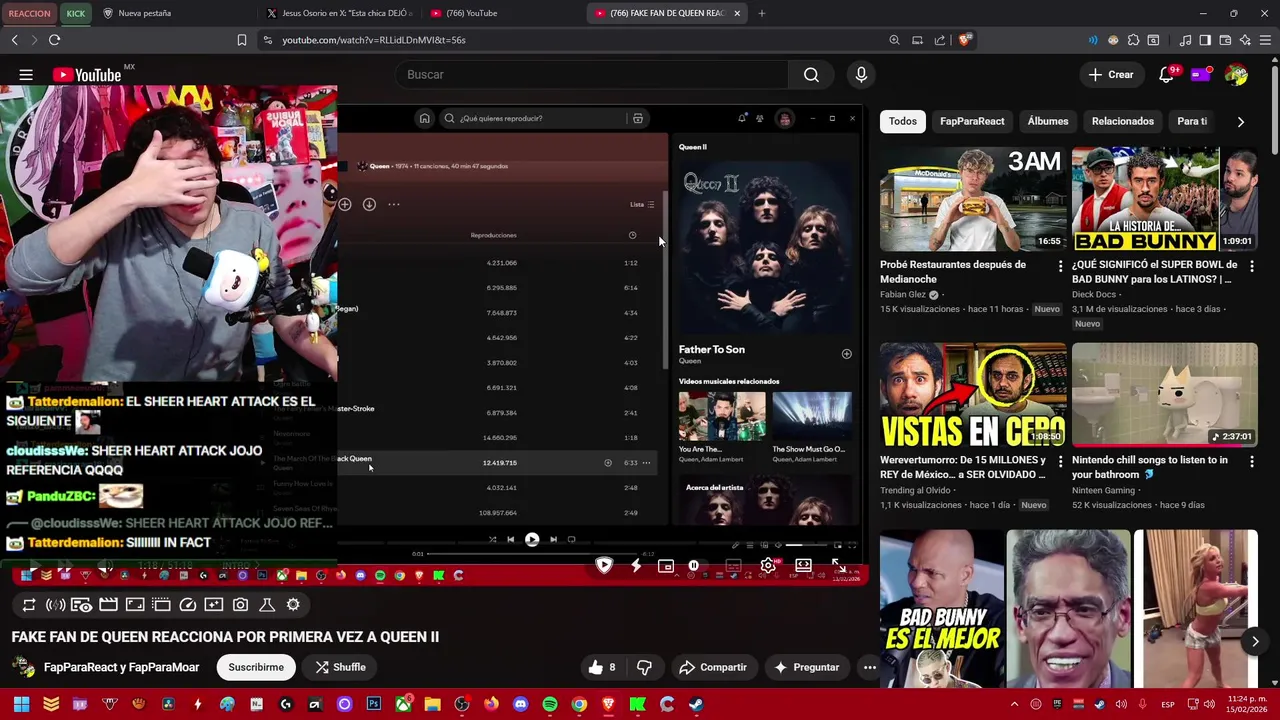Open the FapParaReact y FapParaMoar channel link

(121, 667)
